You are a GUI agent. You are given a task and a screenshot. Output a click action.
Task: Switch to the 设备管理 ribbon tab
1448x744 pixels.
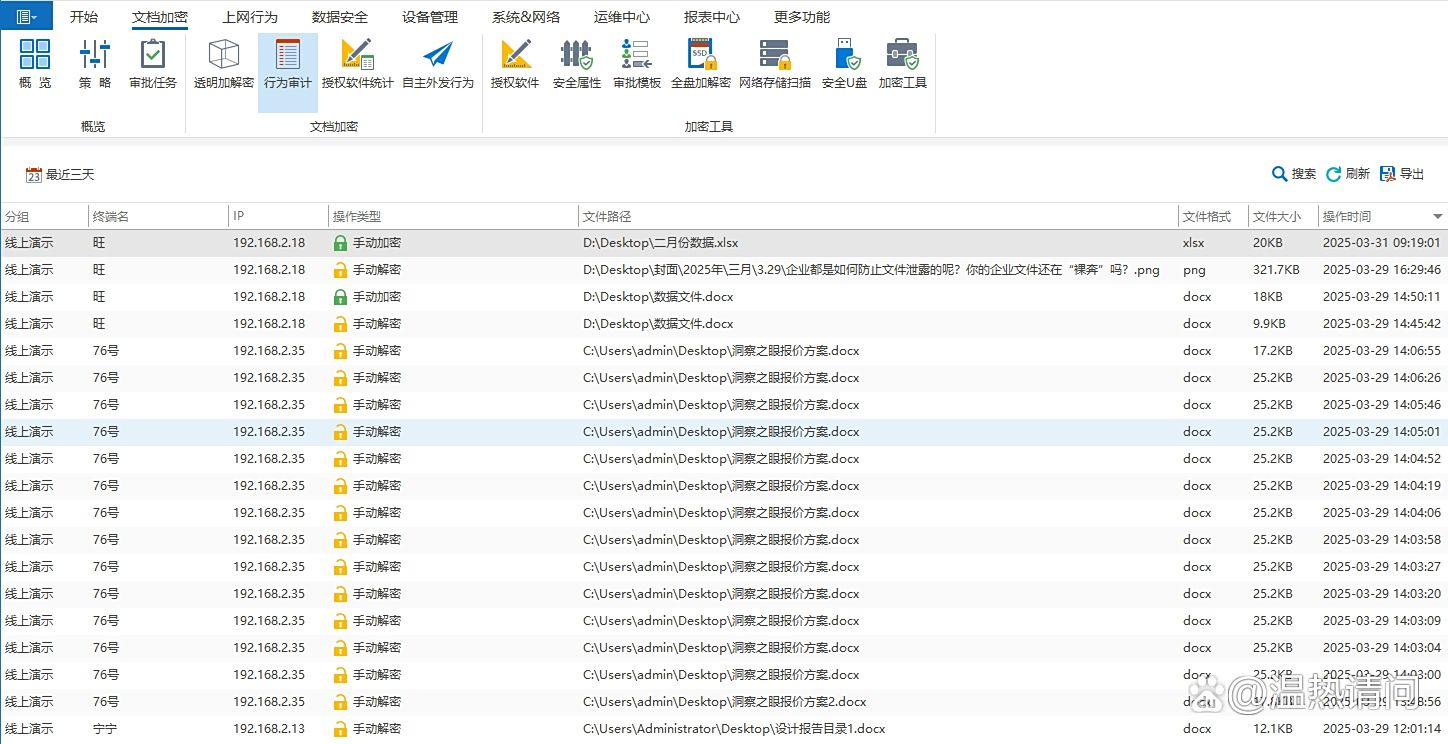click(x=429, y=15)
